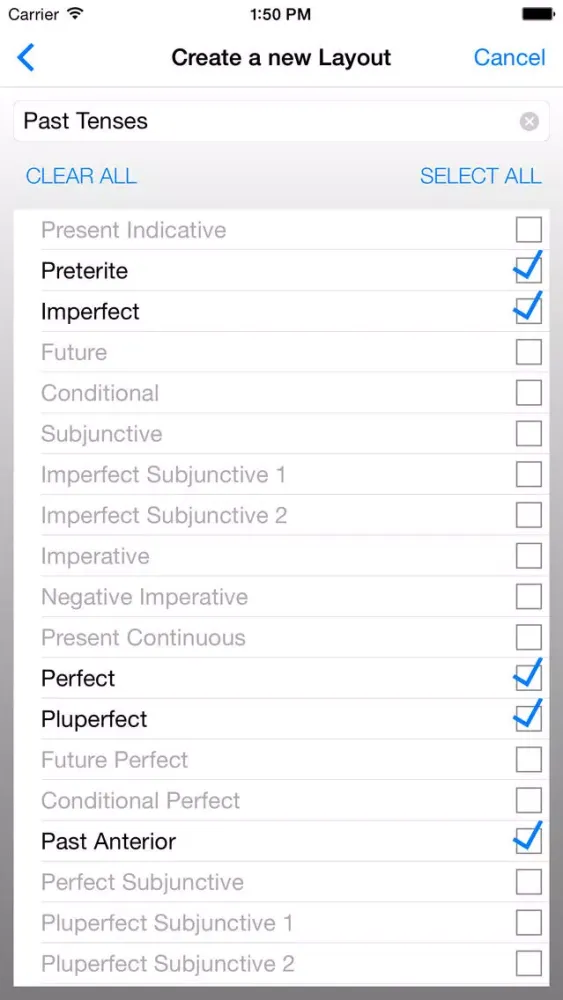
Task: Enable the Pluperfect Subjunctive 2 checkbox
Action: point(529,964)
